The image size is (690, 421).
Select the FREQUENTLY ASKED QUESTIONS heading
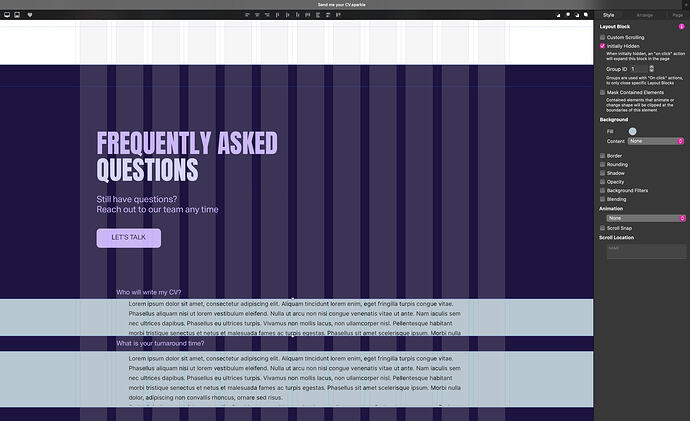pos(187,157)
